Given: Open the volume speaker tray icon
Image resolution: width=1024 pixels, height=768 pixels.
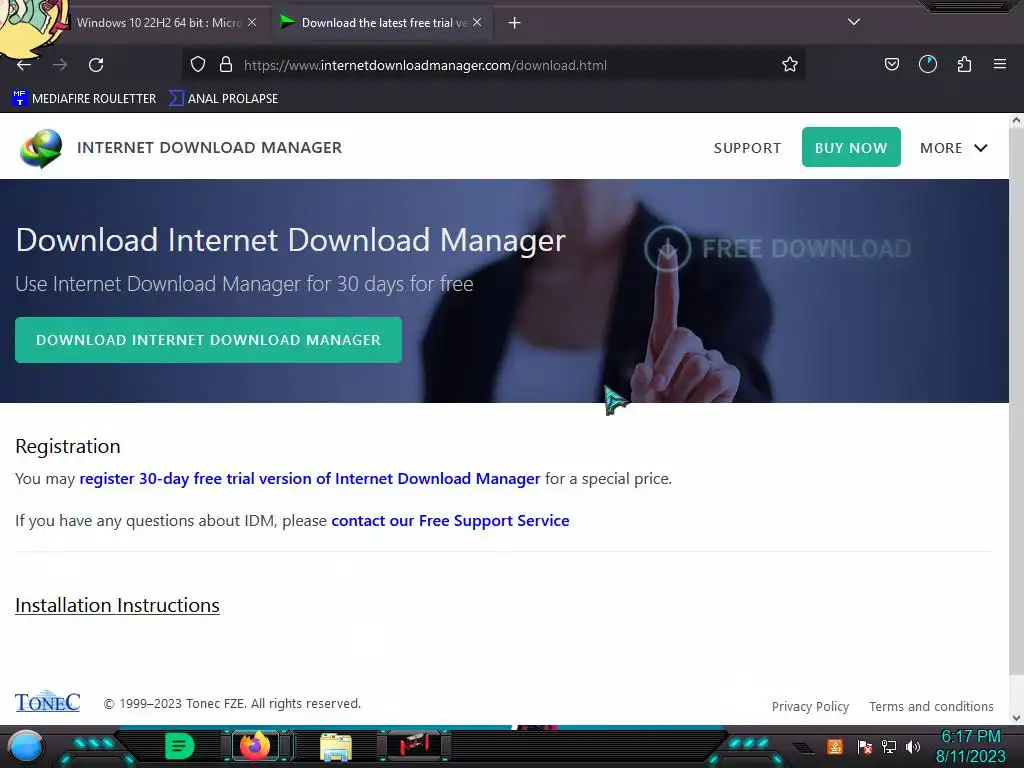Looking at the screenshot, I should 912,746.
